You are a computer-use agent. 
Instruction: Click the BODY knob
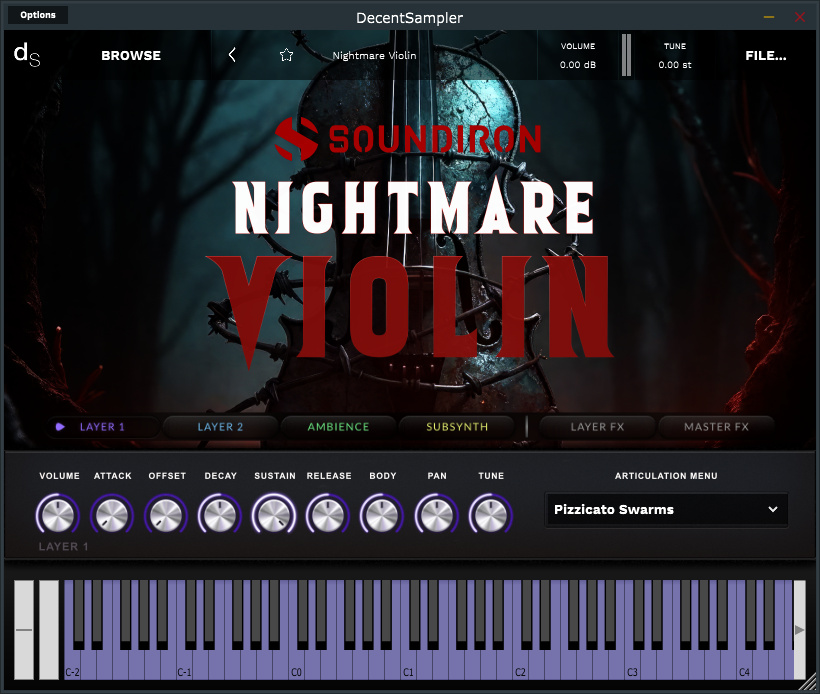382,515
